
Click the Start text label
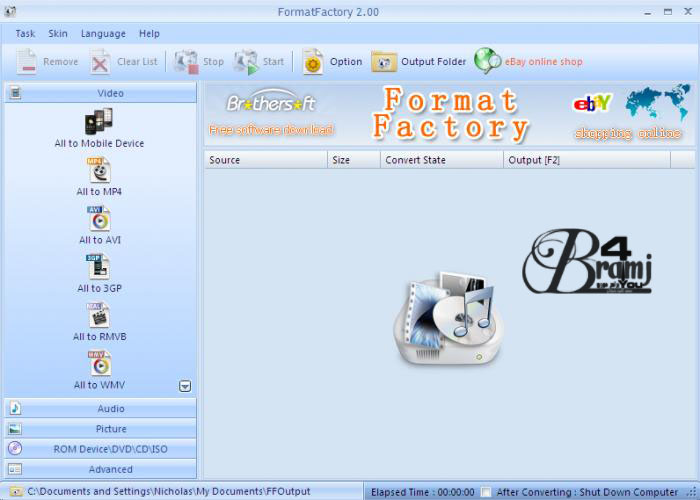pos(273,62)
